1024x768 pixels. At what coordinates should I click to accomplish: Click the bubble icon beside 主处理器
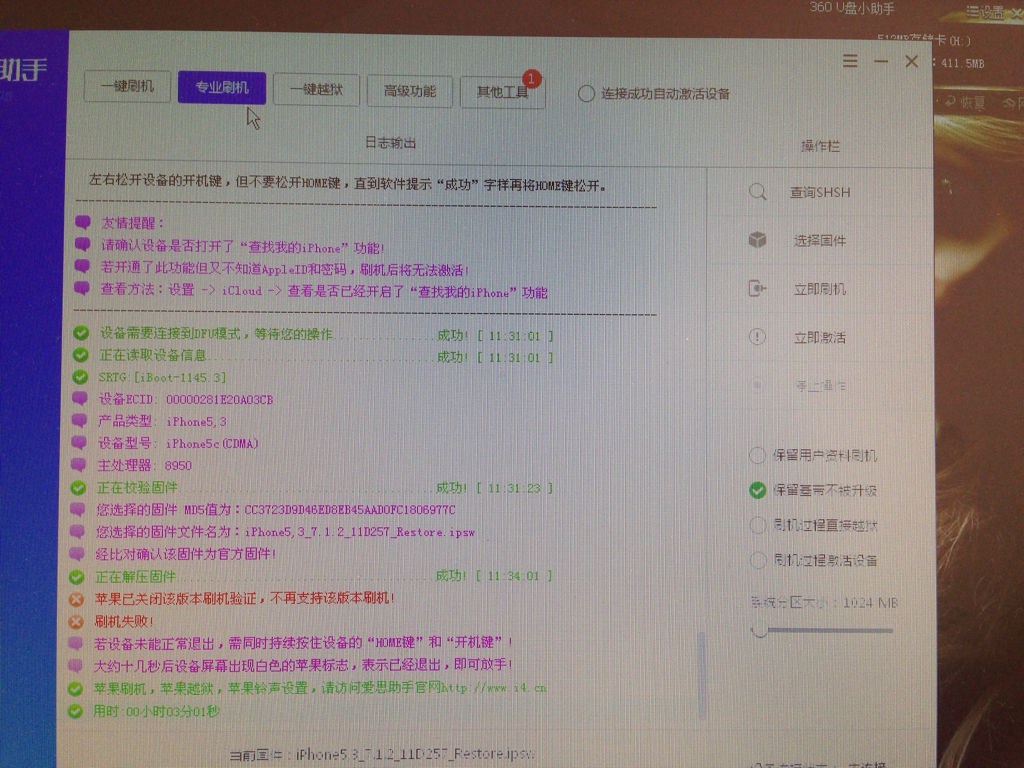[79, 464]
